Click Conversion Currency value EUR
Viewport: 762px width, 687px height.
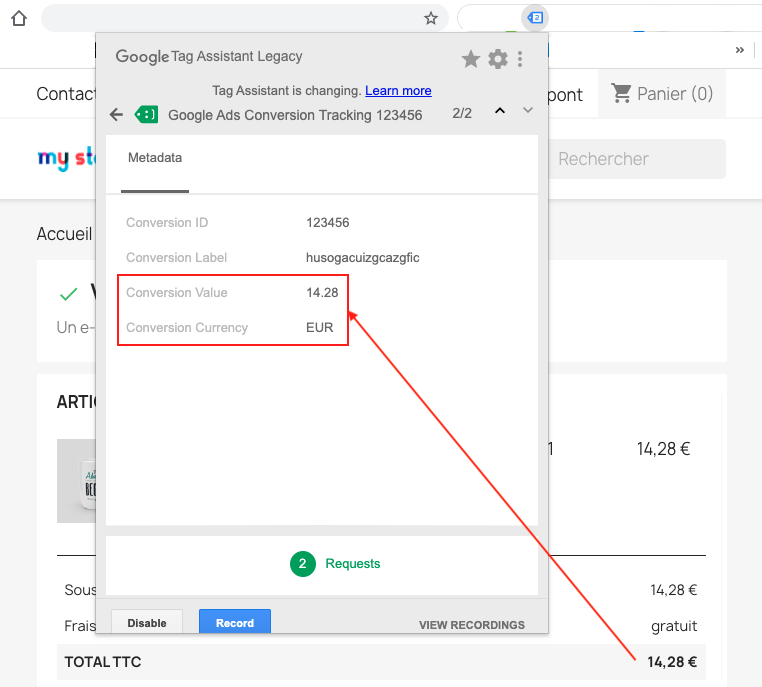(319, 327)
